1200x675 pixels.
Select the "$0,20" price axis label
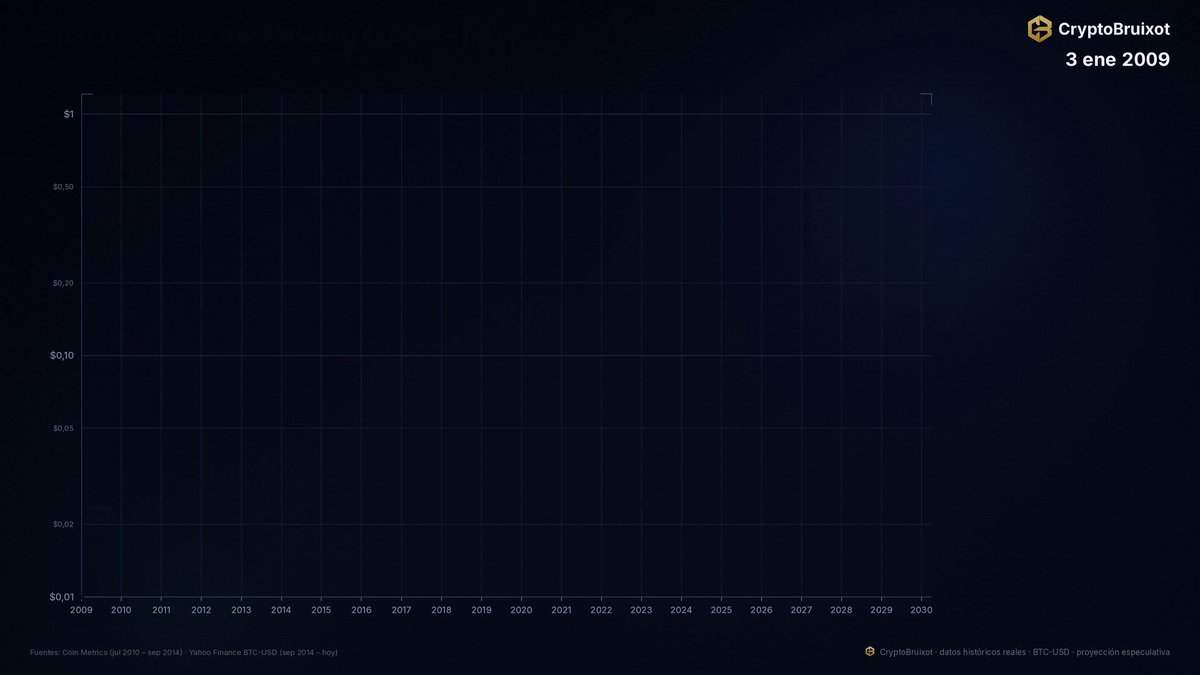[63, 283]
